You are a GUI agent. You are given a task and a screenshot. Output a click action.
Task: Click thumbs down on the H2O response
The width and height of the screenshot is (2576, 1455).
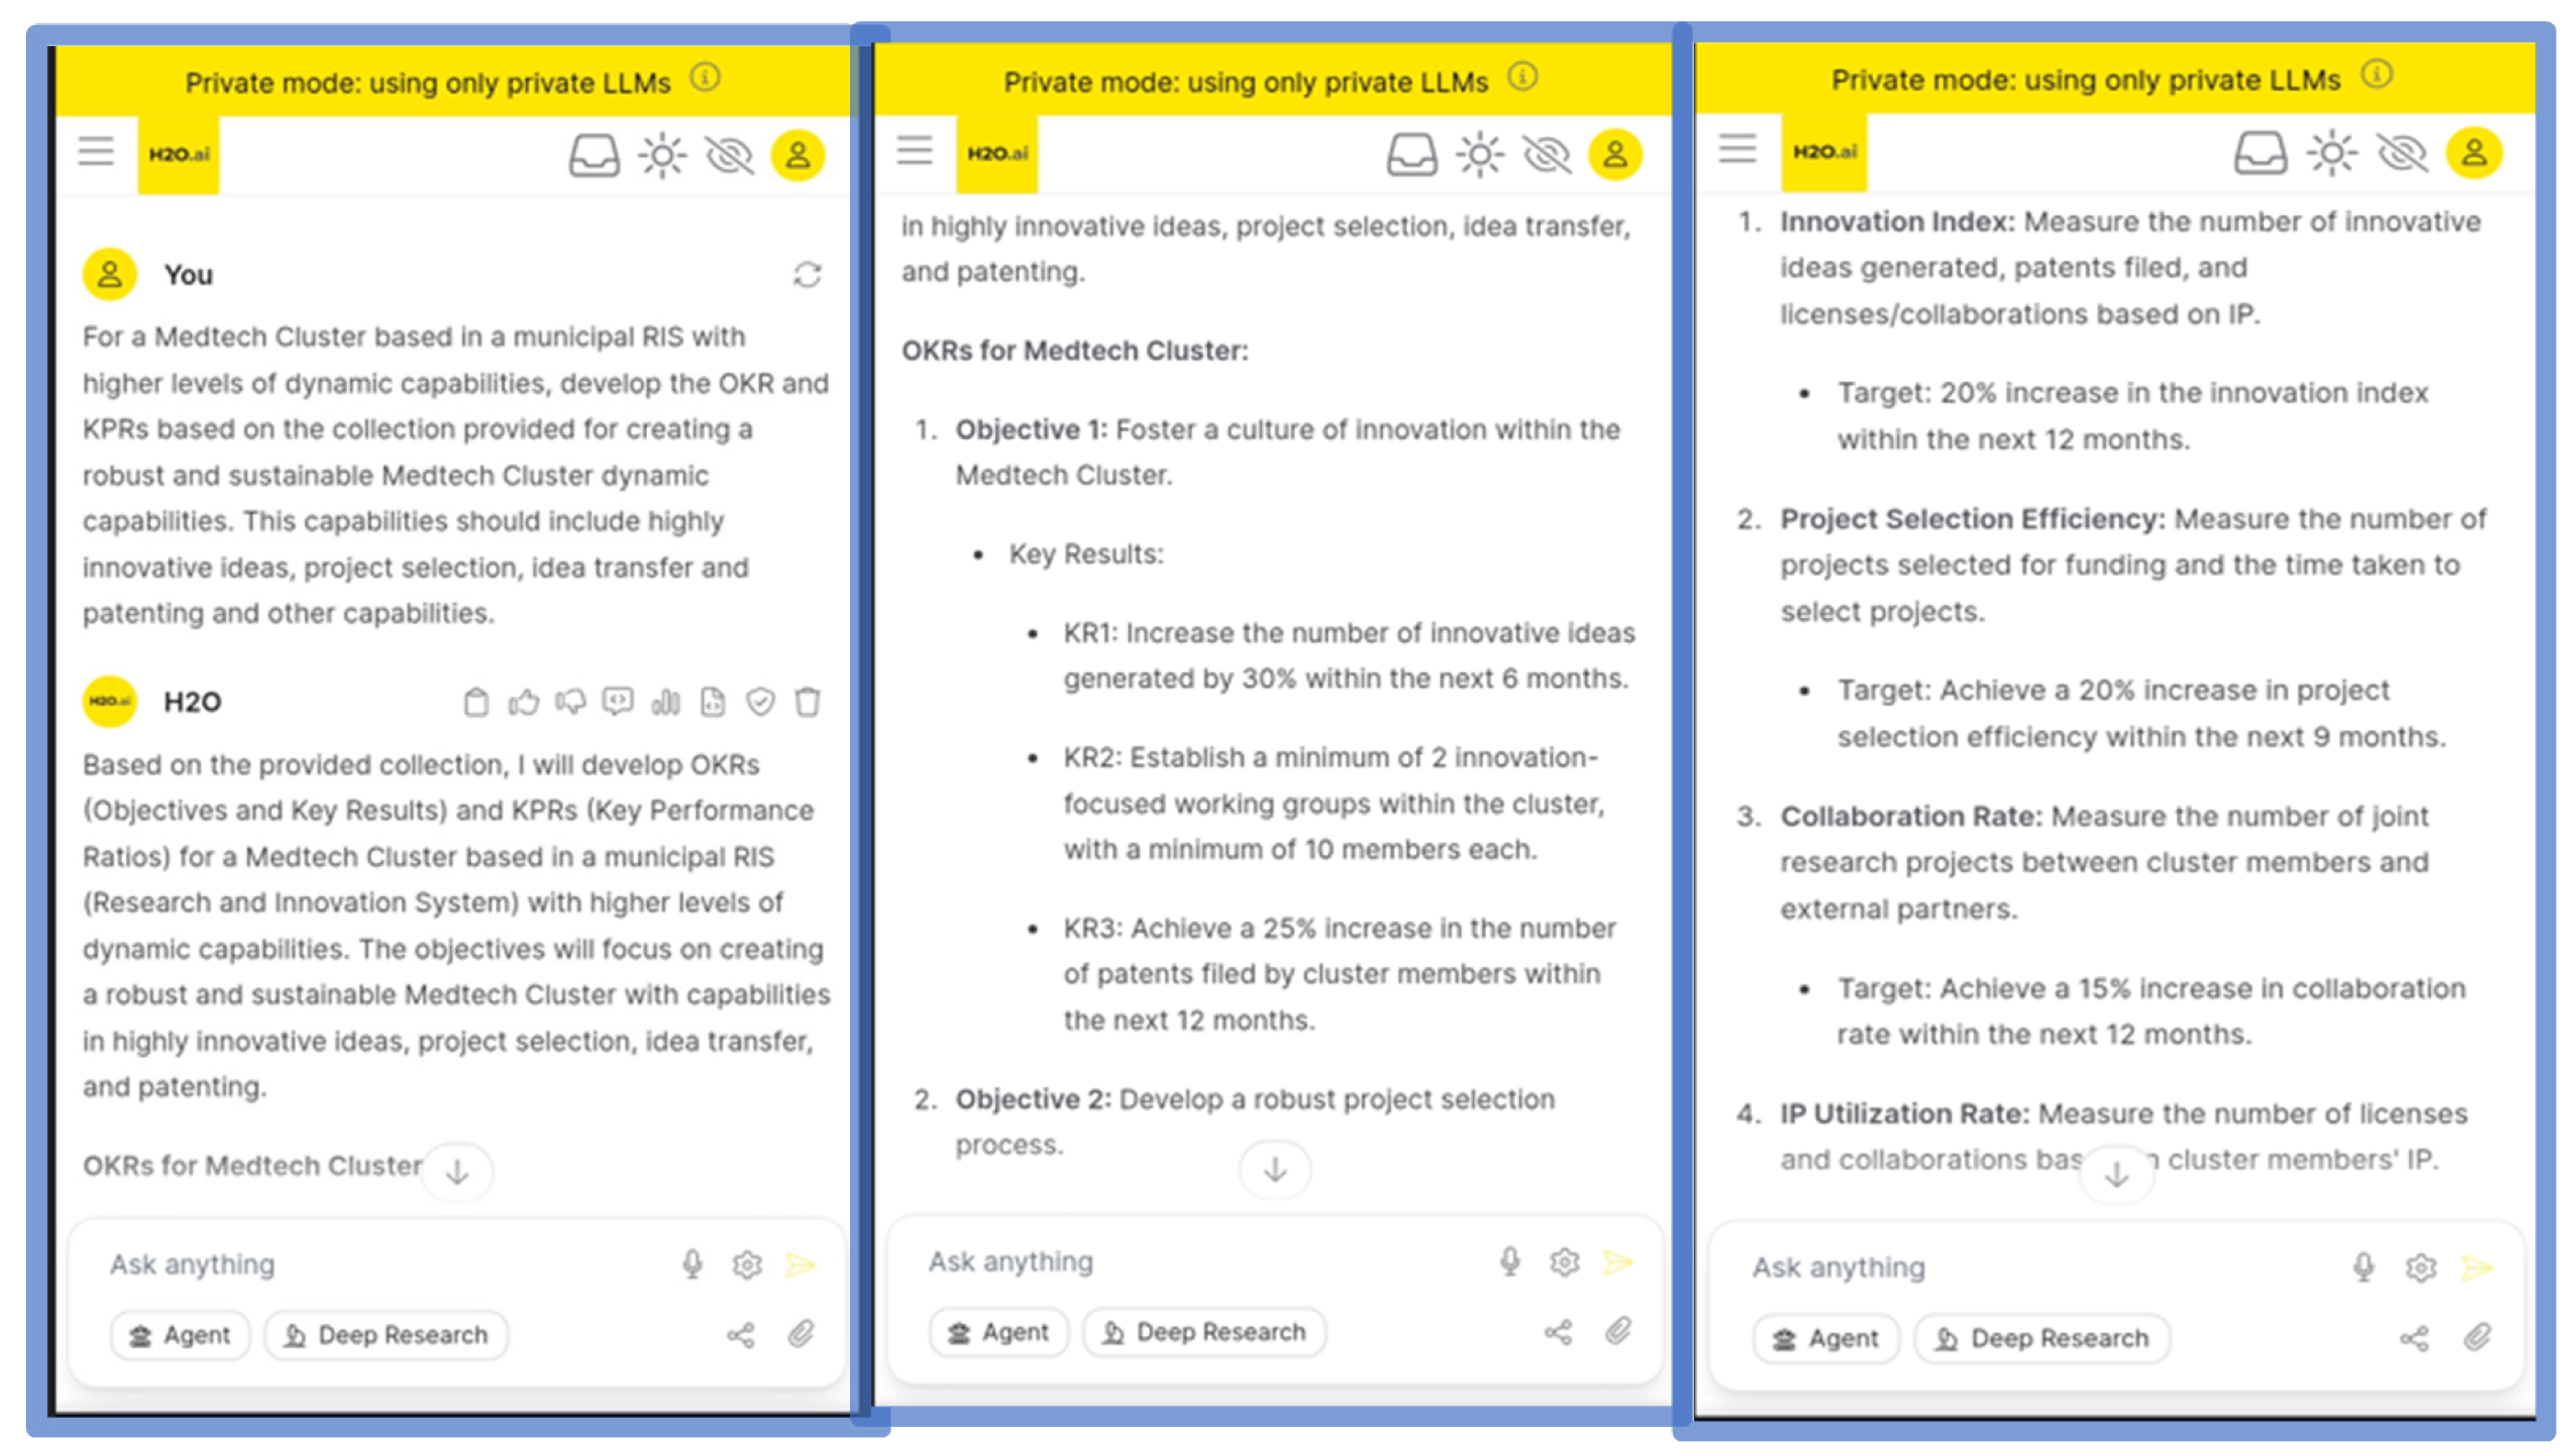point(570,702)
